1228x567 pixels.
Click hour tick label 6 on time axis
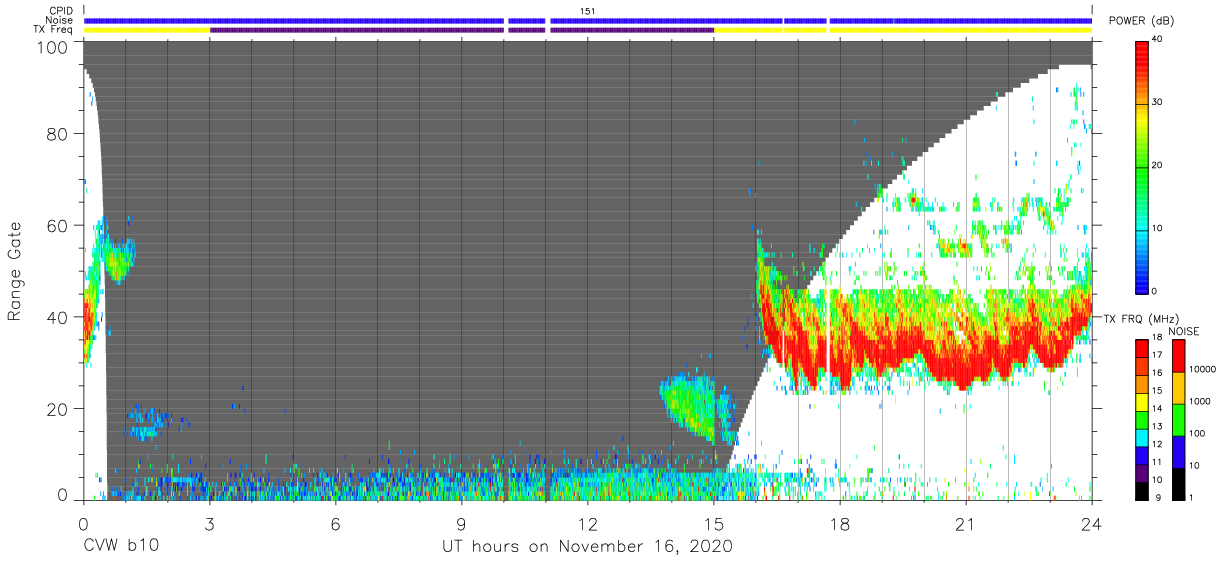[x=335, y=523]
